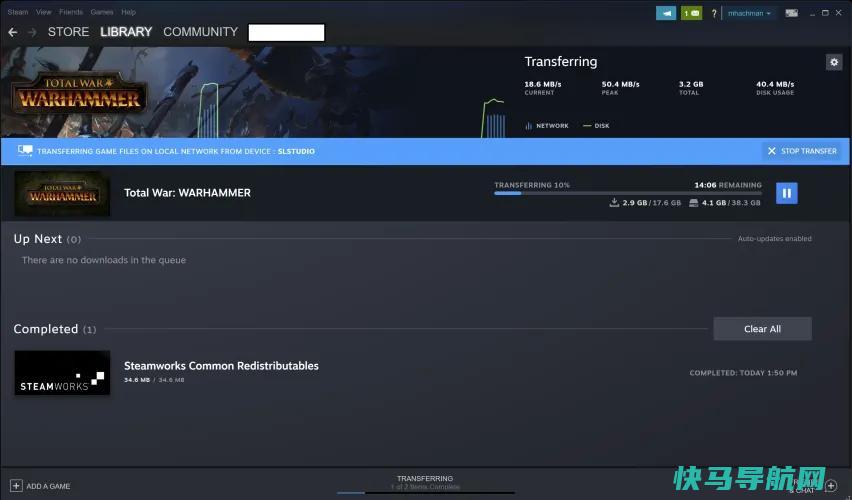Click the DISK graph legend
The width and height of the screenshot is (852, 500).
[x=596, y=126]
